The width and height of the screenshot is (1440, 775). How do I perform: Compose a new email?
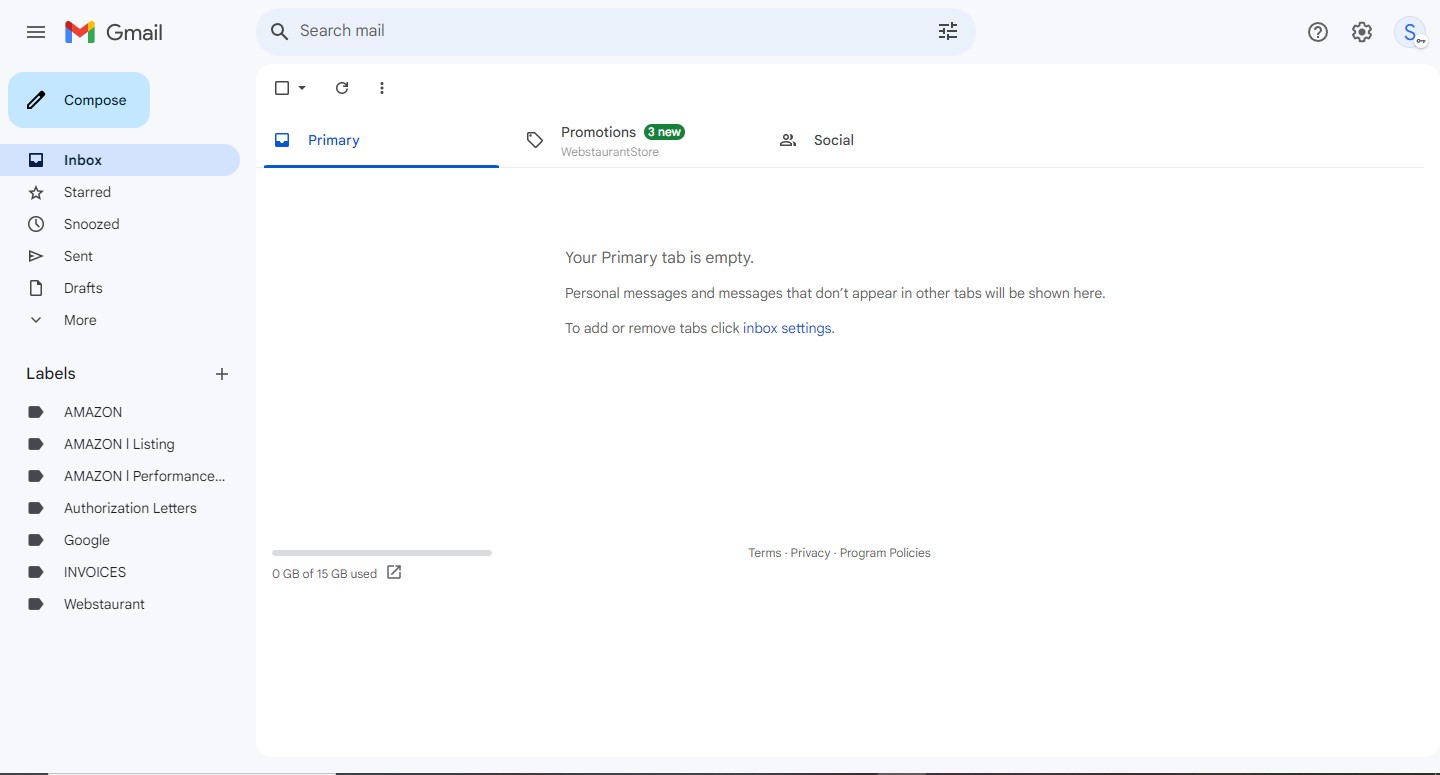(79, 100)
